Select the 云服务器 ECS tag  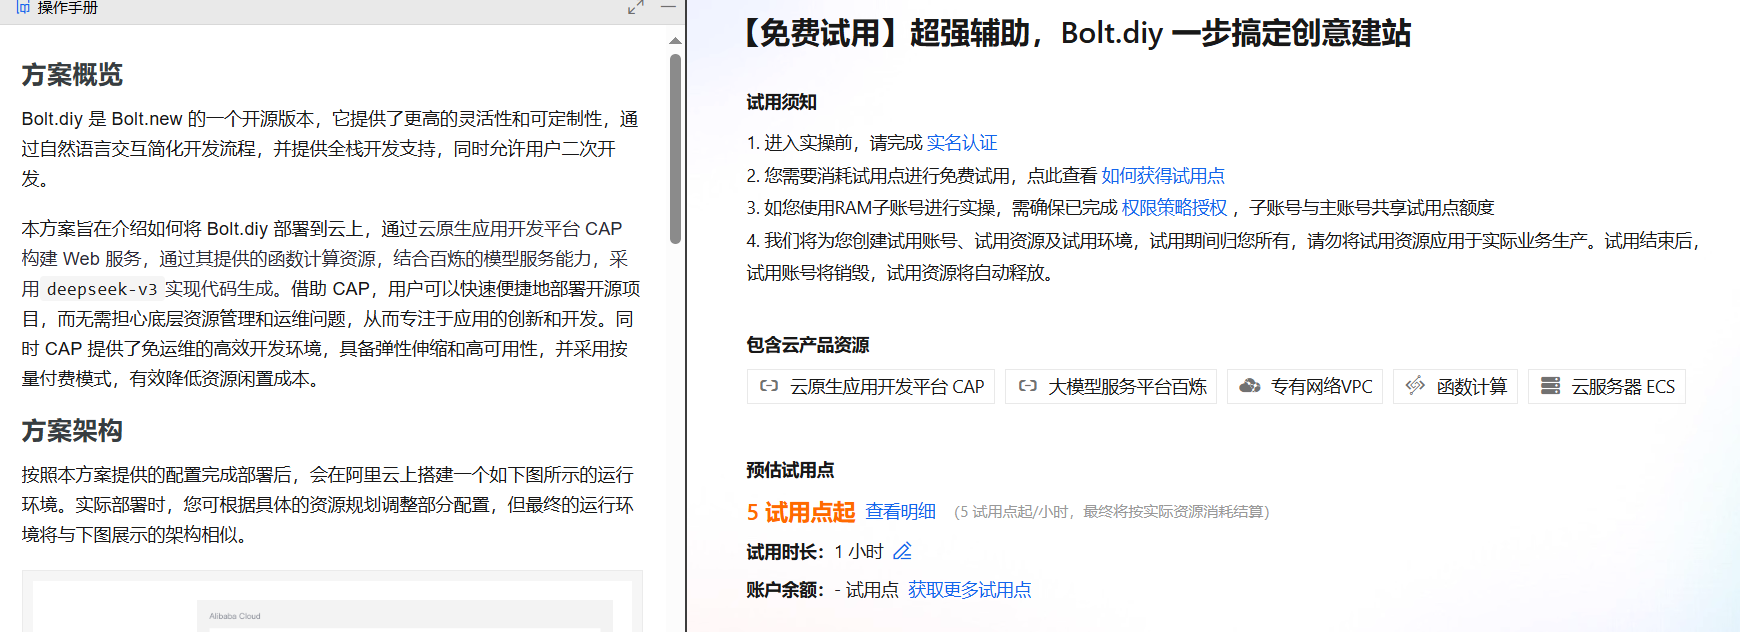pyautogui.click(x=1607, y=386)
